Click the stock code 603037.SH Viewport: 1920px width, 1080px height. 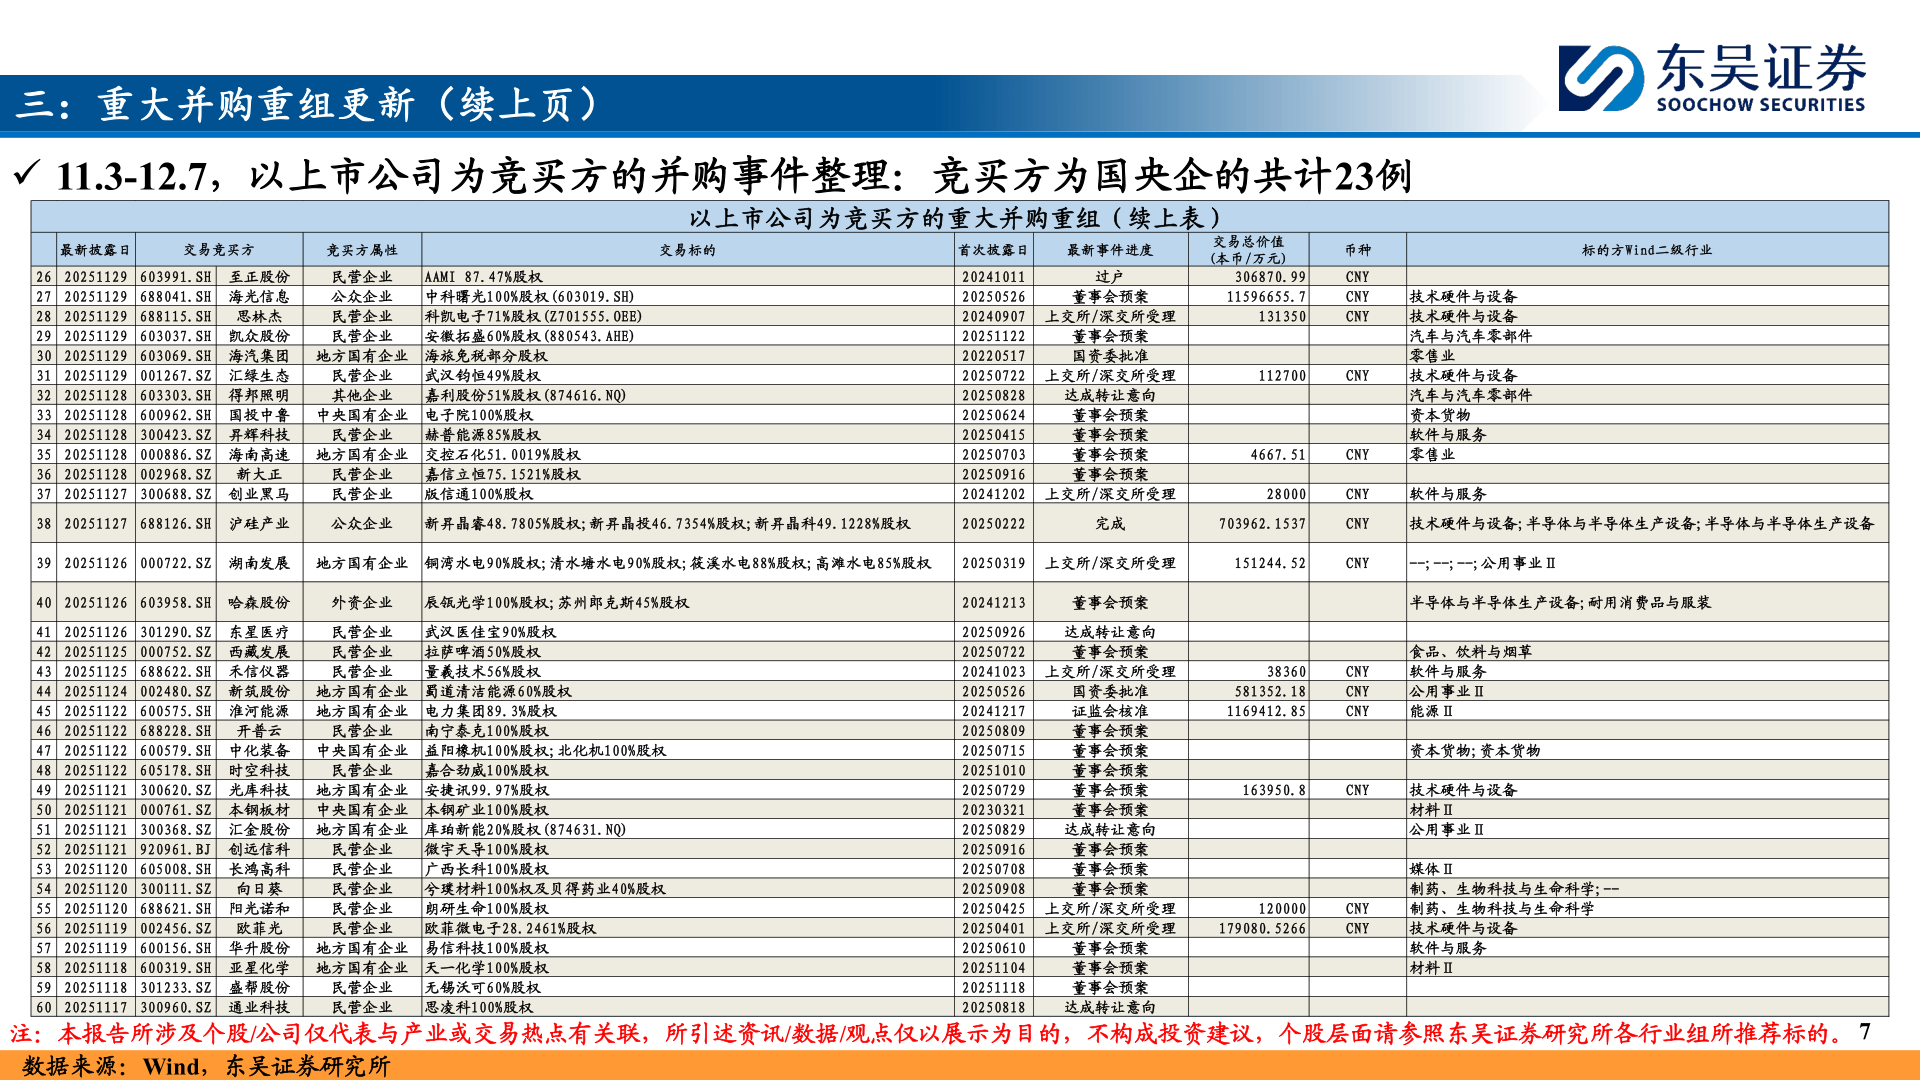(x=176, y=336)
